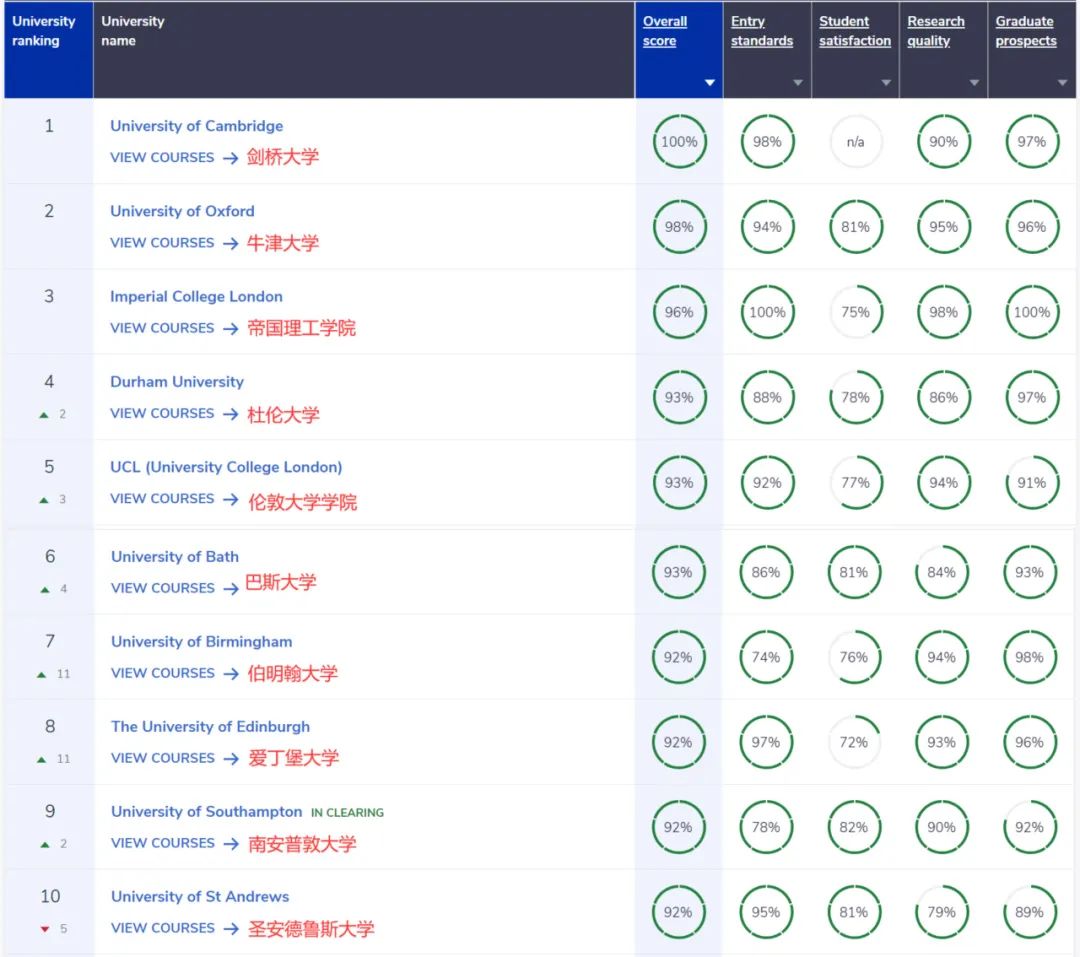Click the Entry standards header link
This screenshot has height=957, width=1080.
[x=762, y=31]
